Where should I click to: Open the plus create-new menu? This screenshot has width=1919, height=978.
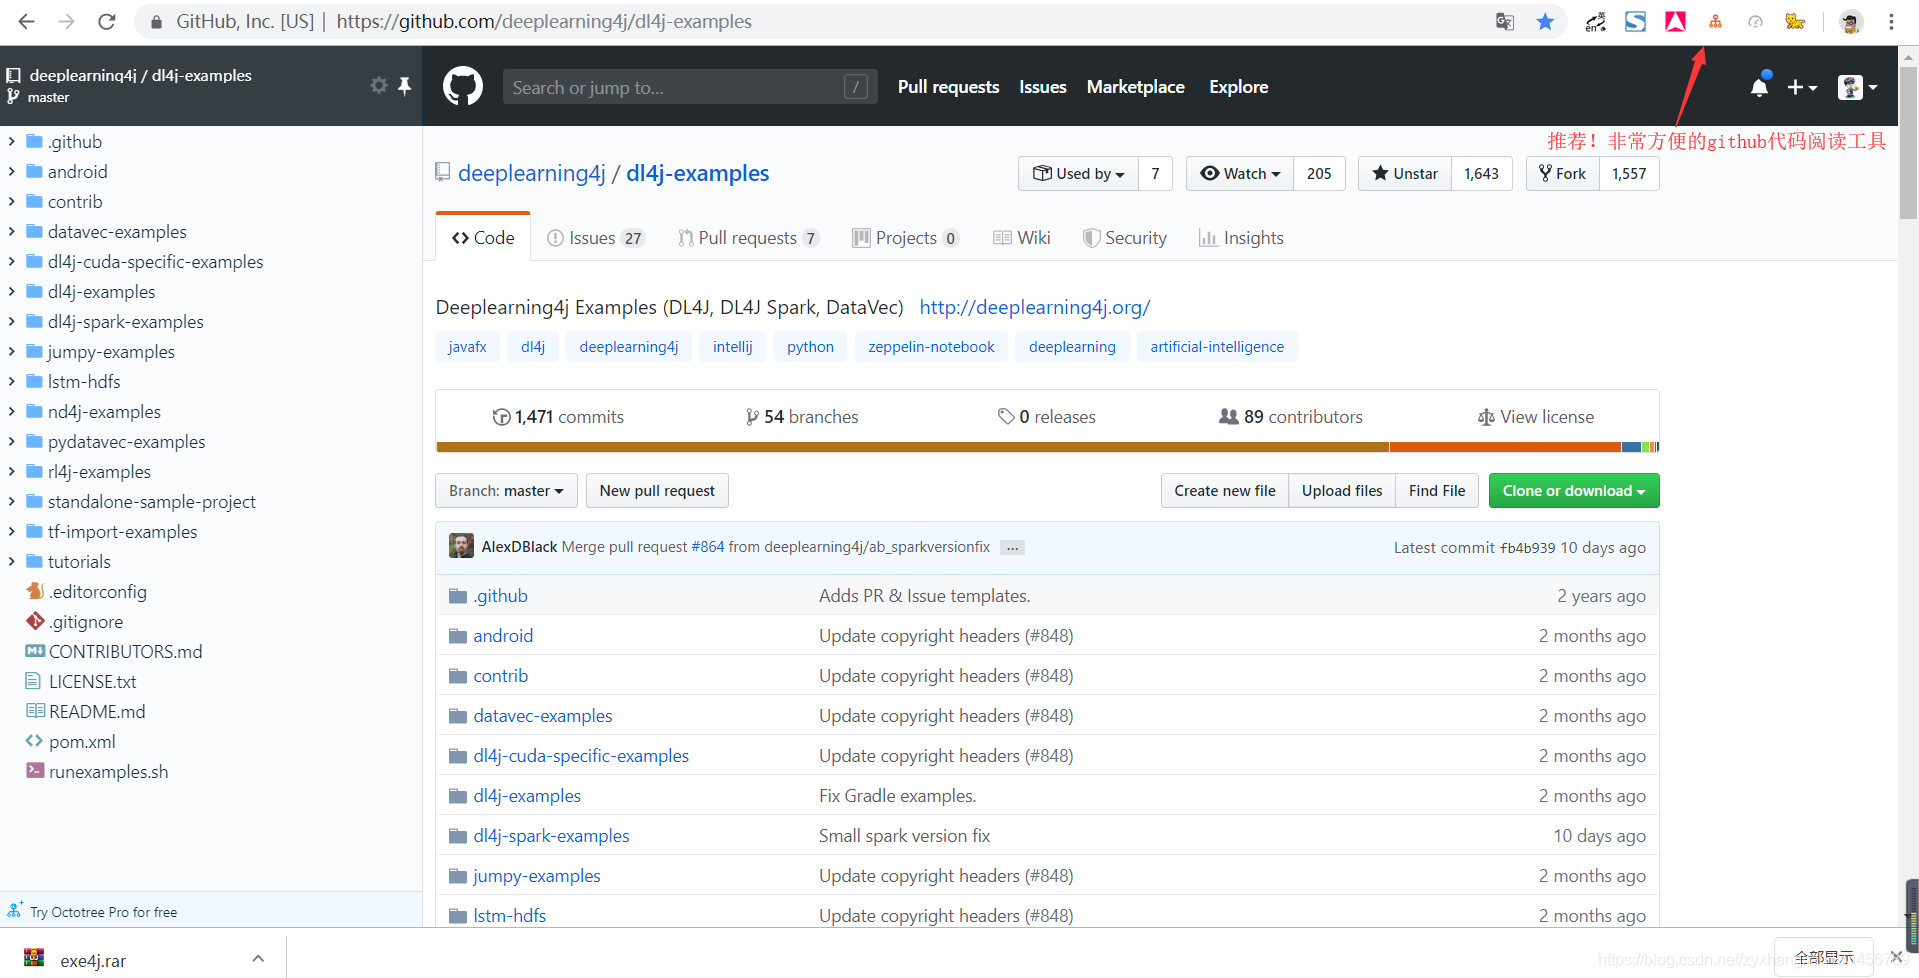tap(1802, 87)
